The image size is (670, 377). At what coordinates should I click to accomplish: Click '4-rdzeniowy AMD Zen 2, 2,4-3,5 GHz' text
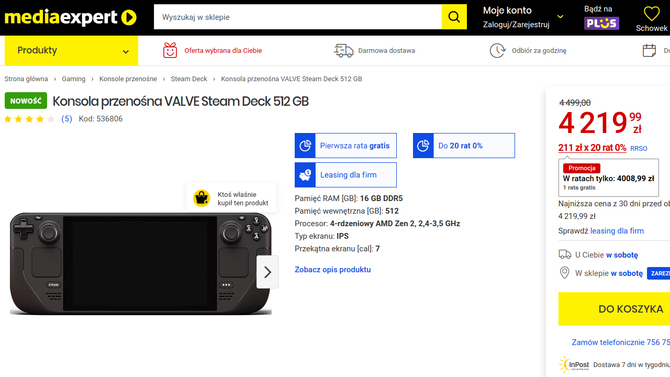pos(395,224)
